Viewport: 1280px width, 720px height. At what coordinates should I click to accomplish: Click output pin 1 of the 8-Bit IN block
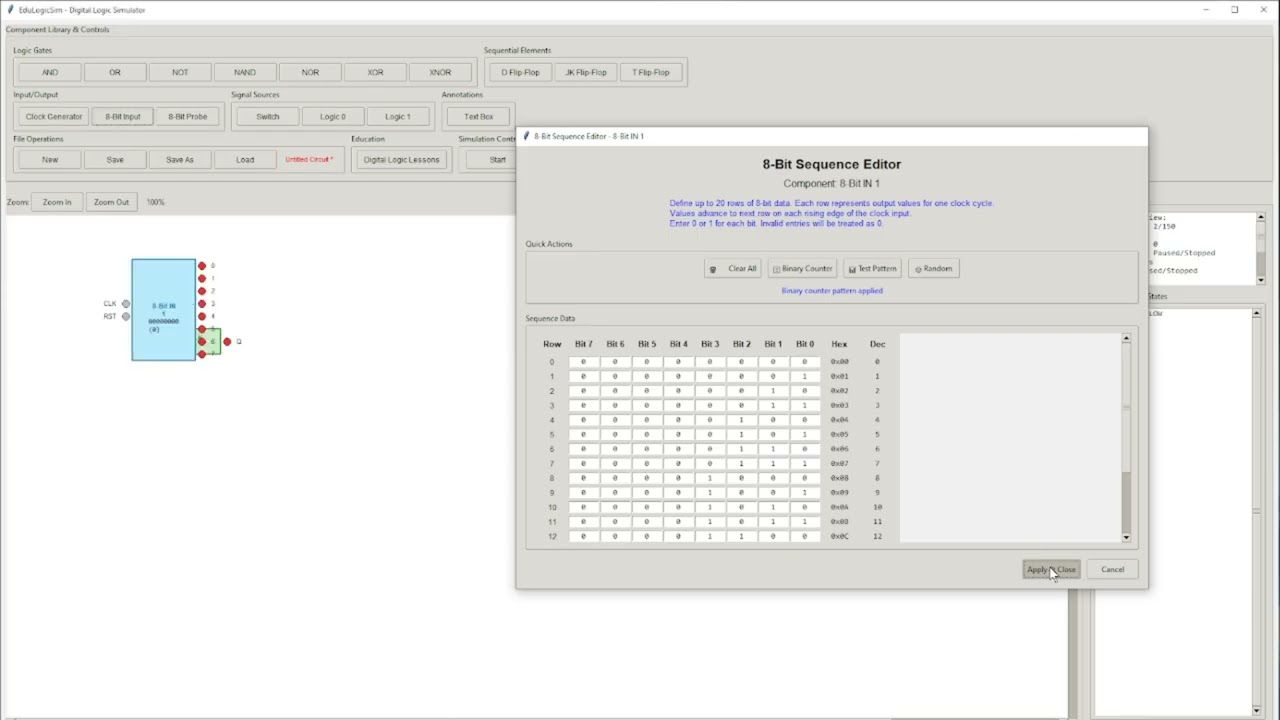click(x=202, y=279)
